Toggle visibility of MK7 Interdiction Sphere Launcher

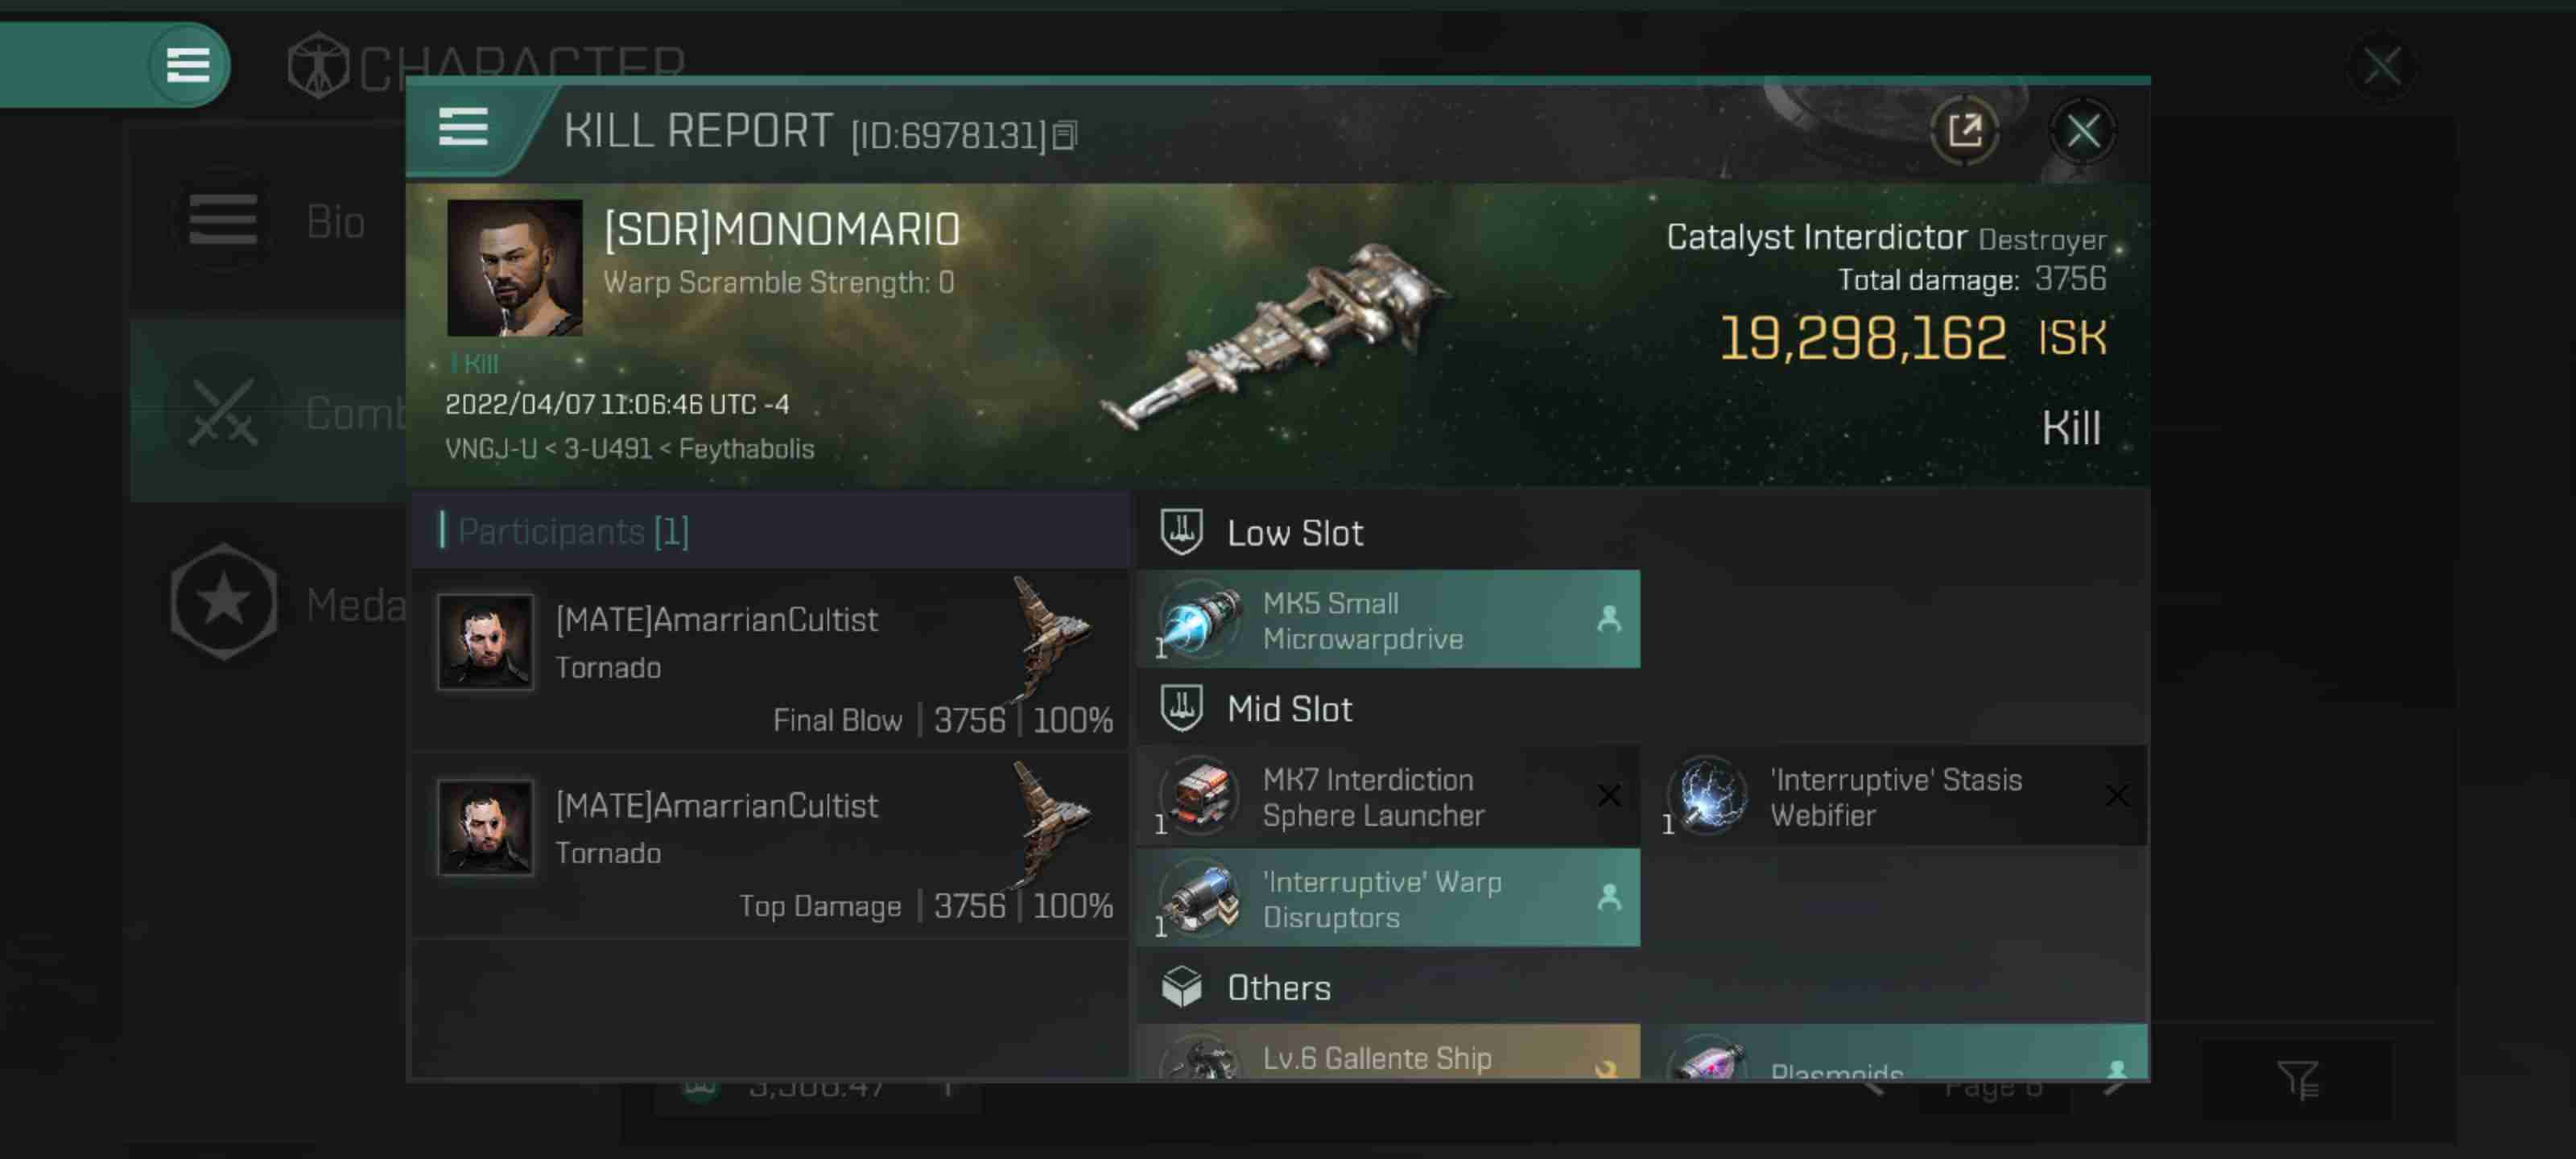[1607, 794]
